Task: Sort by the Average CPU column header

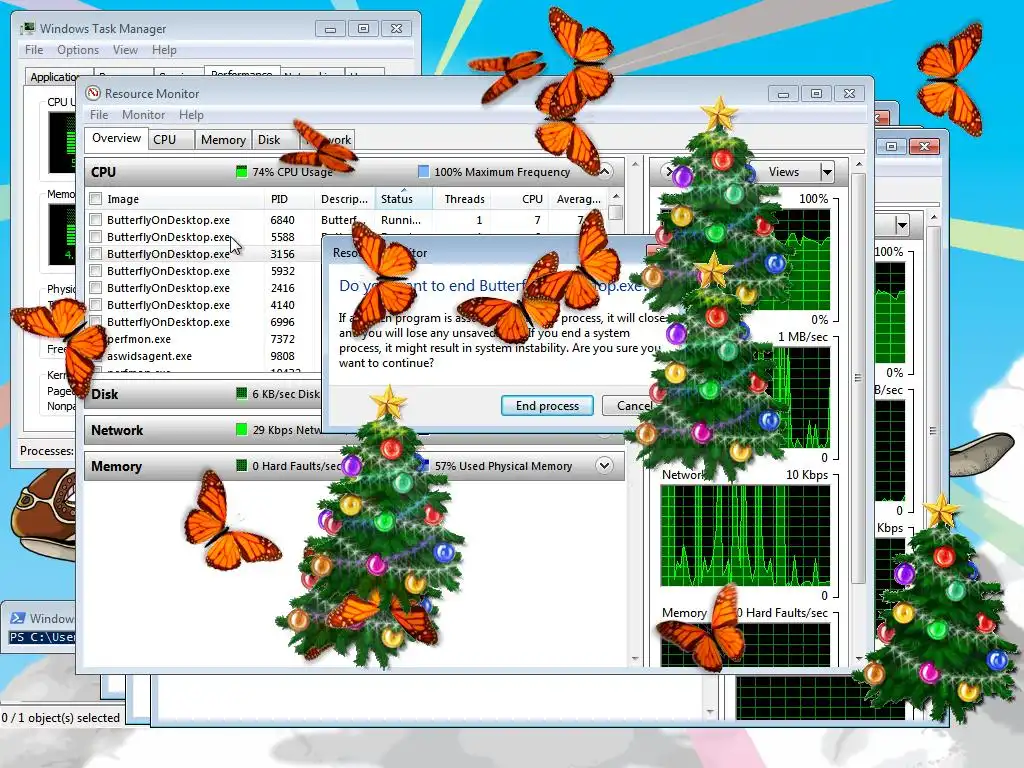Action: click(579, 199)
